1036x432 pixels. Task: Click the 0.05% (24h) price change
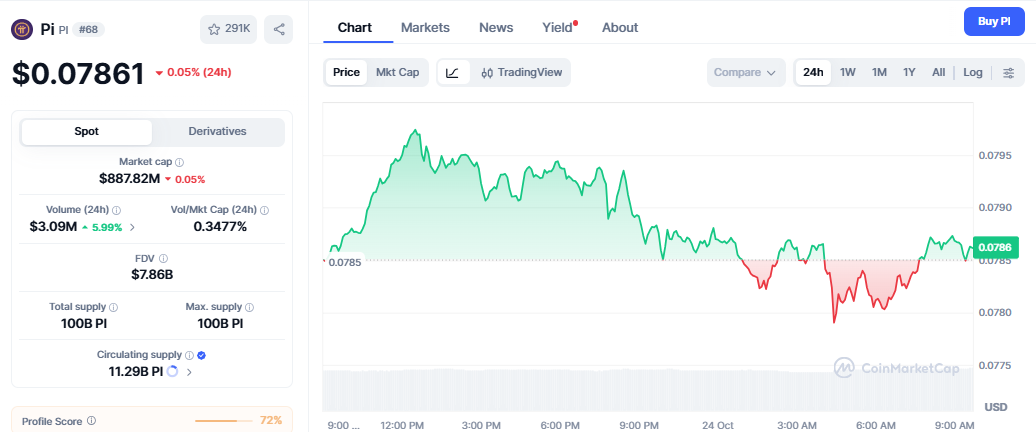[x=194, y=73]
